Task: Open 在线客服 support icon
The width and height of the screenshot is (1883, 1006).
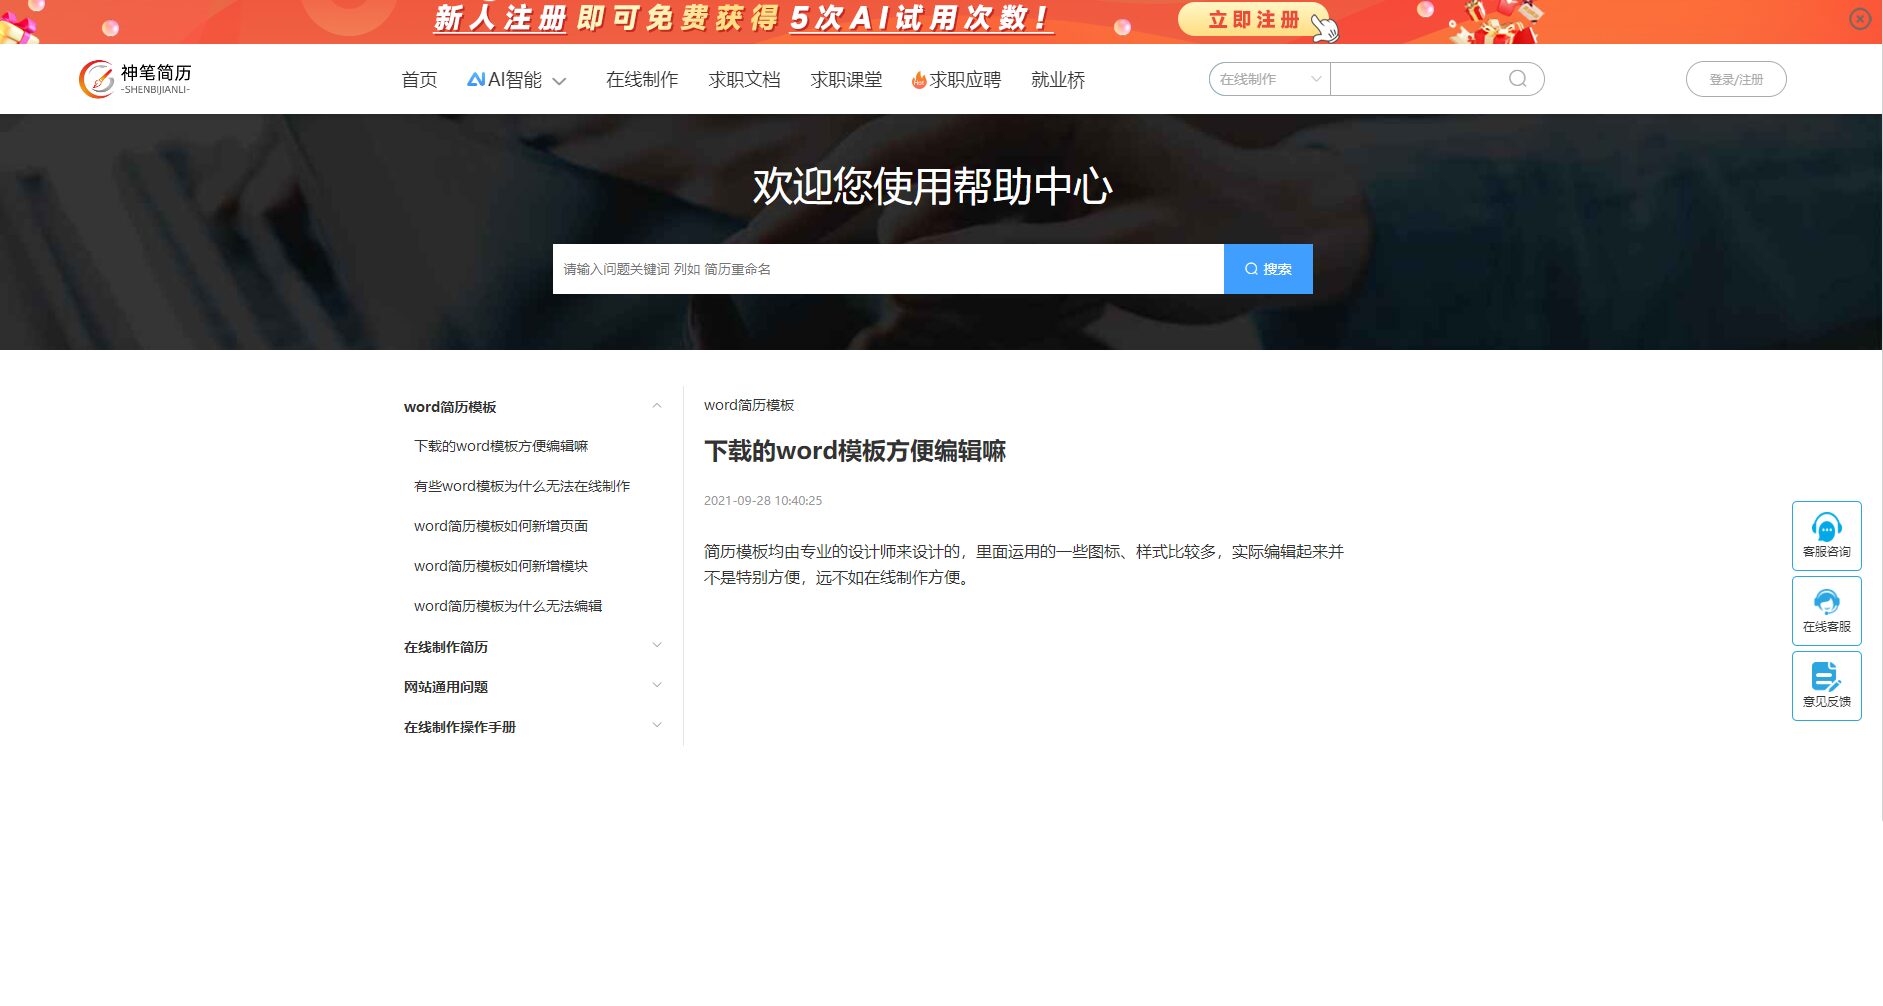Action: pos(1826,602)
